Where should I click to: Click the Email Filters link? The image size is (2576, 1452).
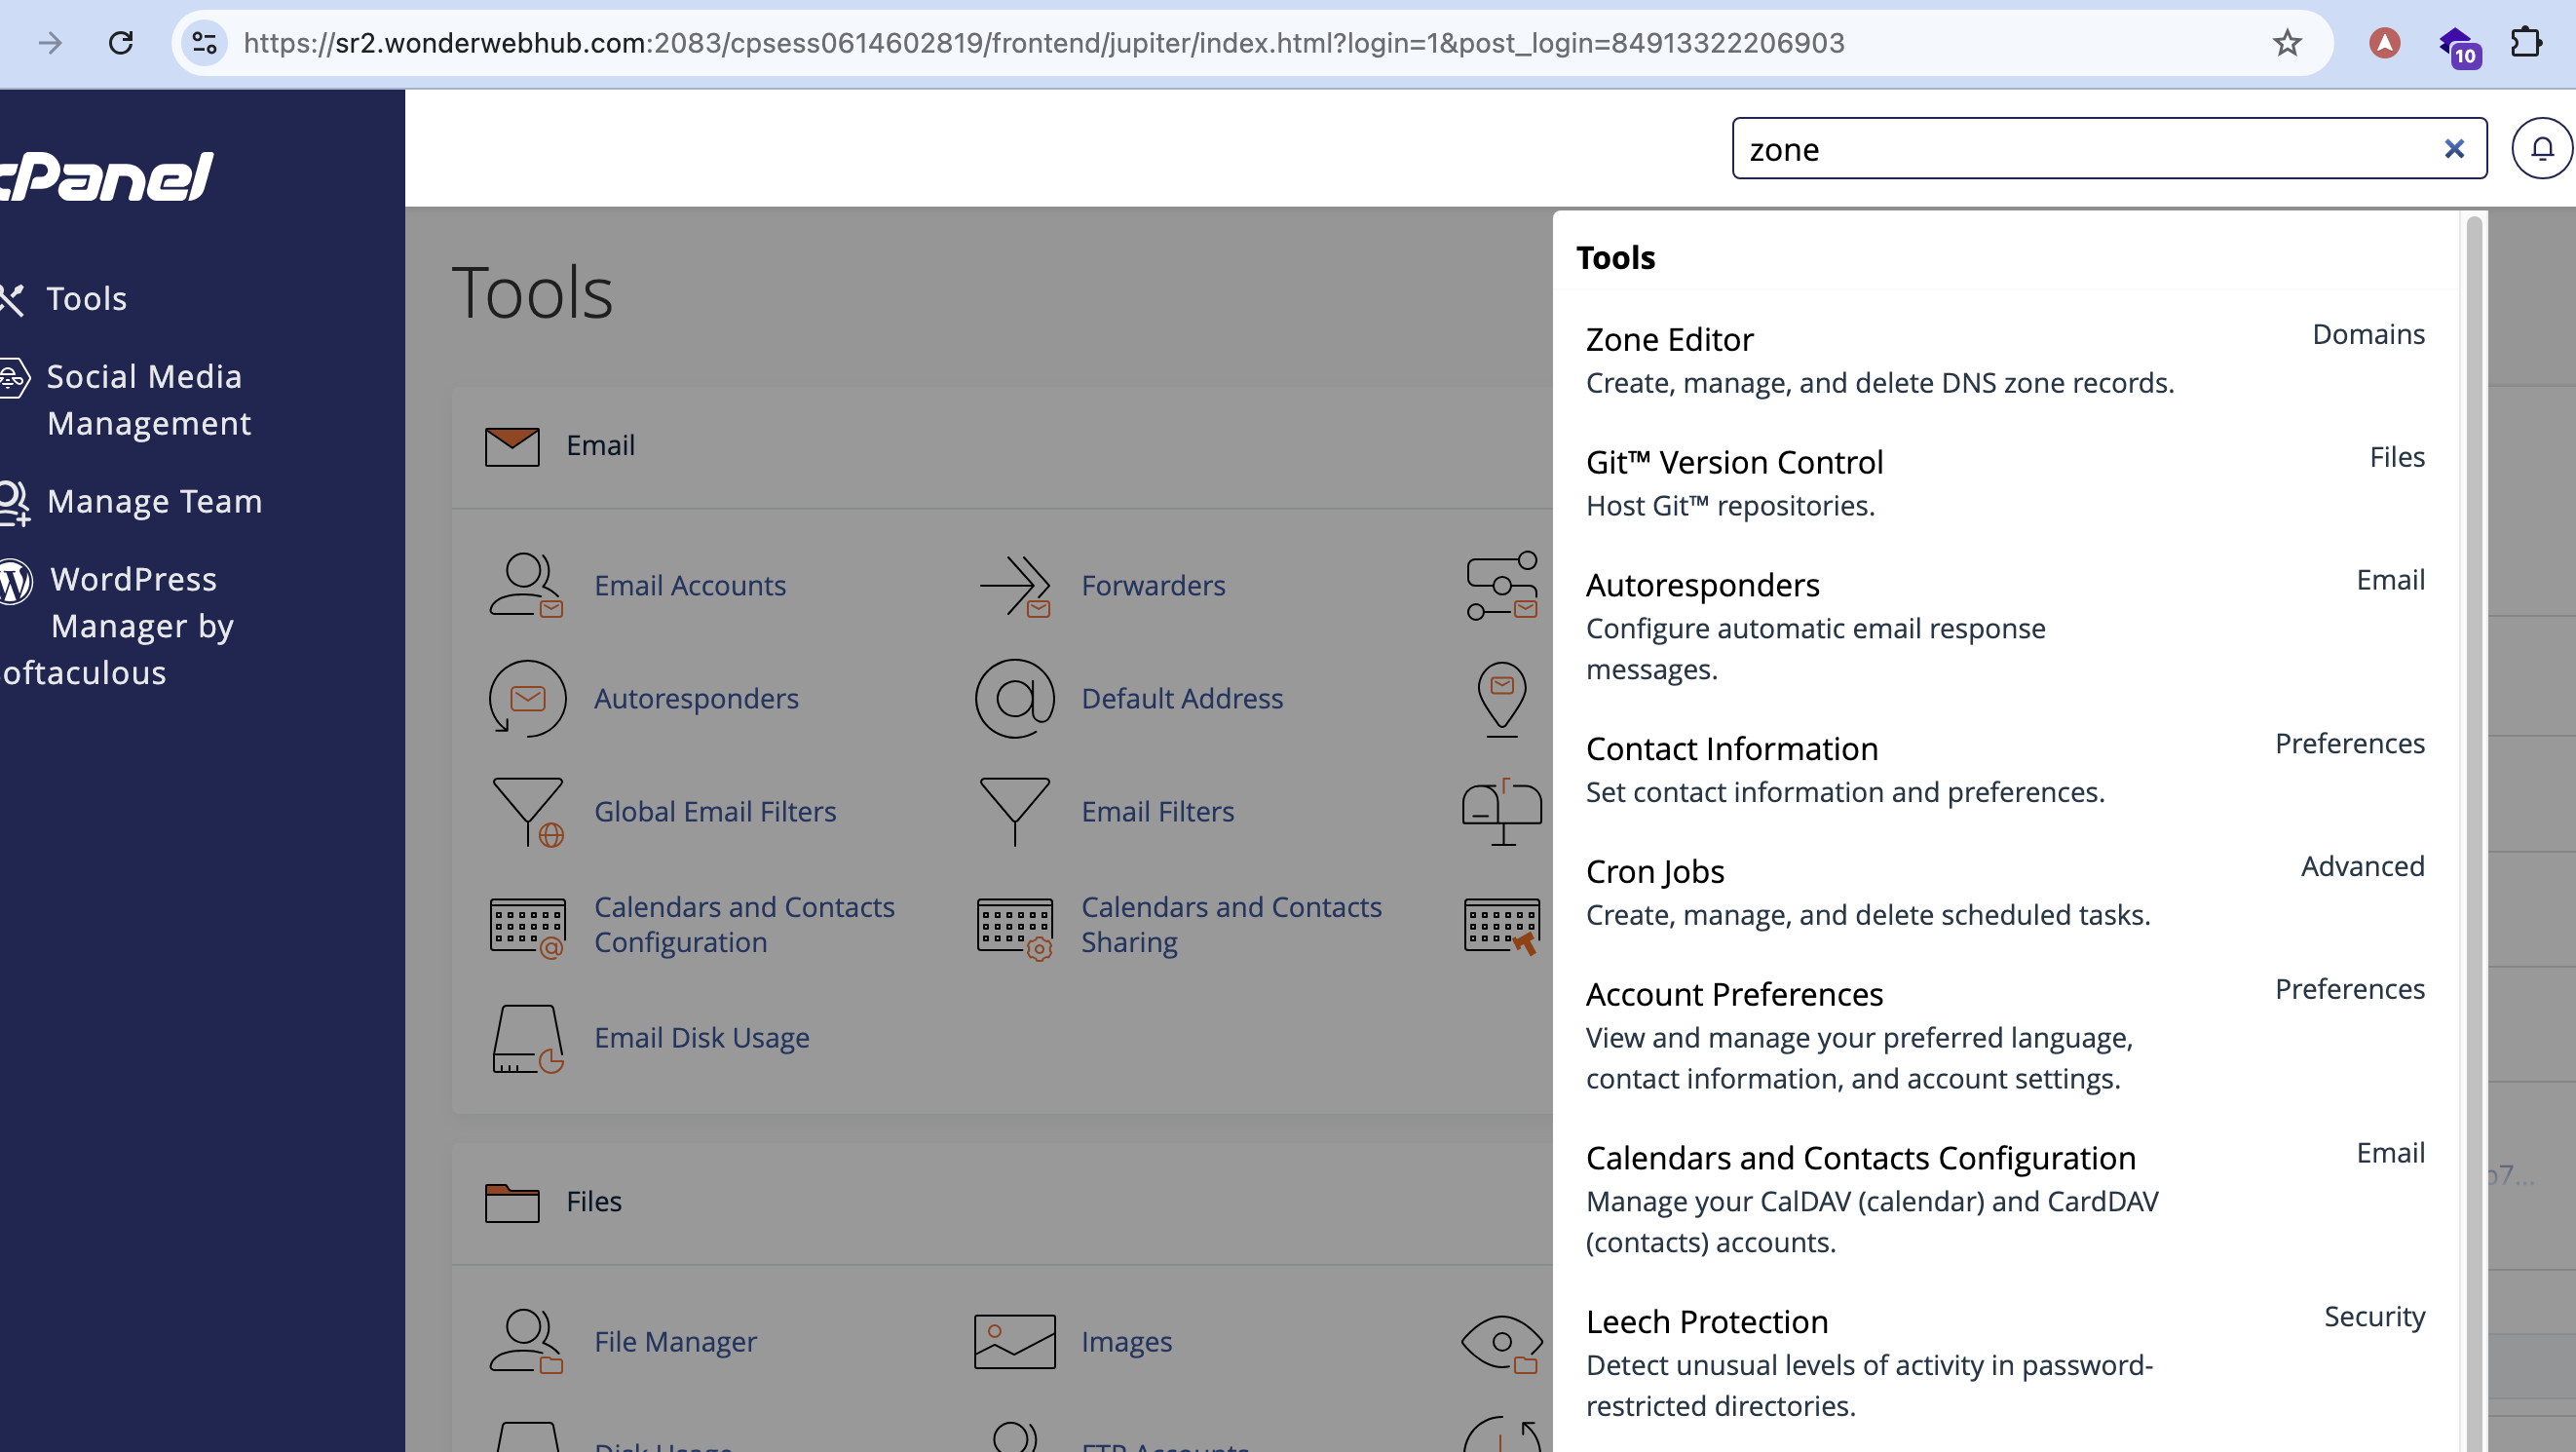(1157, 811)
